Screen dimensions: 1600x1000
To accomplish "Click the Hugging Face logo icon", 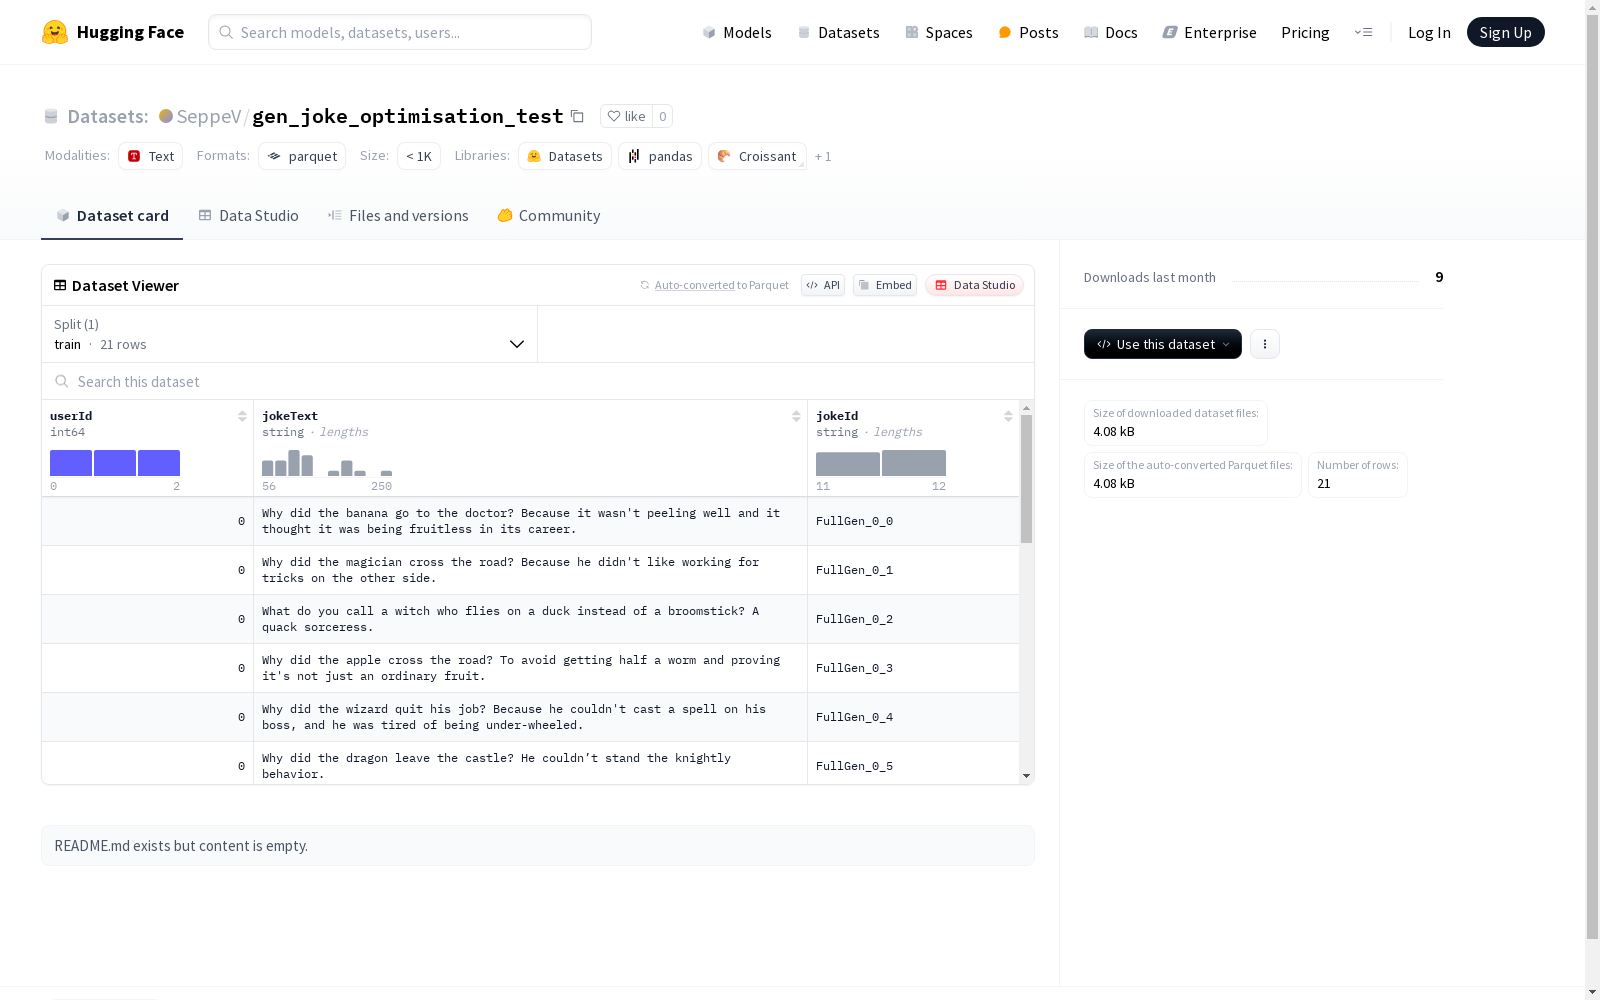I will [55, 32].
